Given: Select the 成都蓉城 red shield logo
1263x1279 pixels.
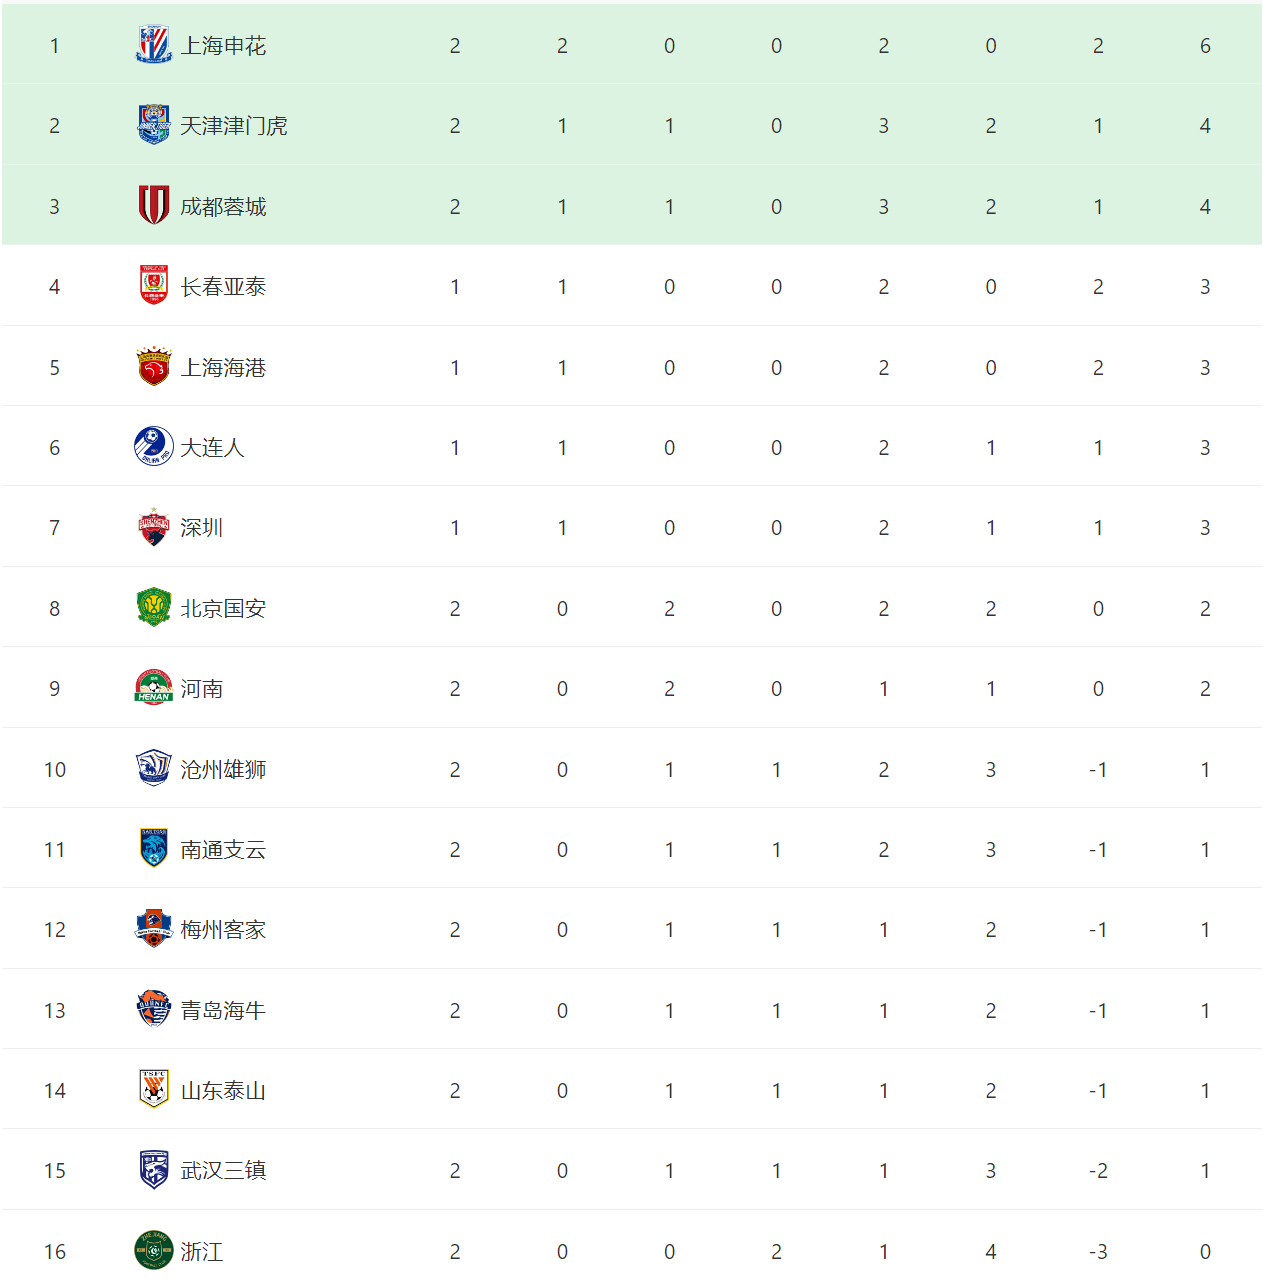Looking at the screenshot, I should coord(154,206).
